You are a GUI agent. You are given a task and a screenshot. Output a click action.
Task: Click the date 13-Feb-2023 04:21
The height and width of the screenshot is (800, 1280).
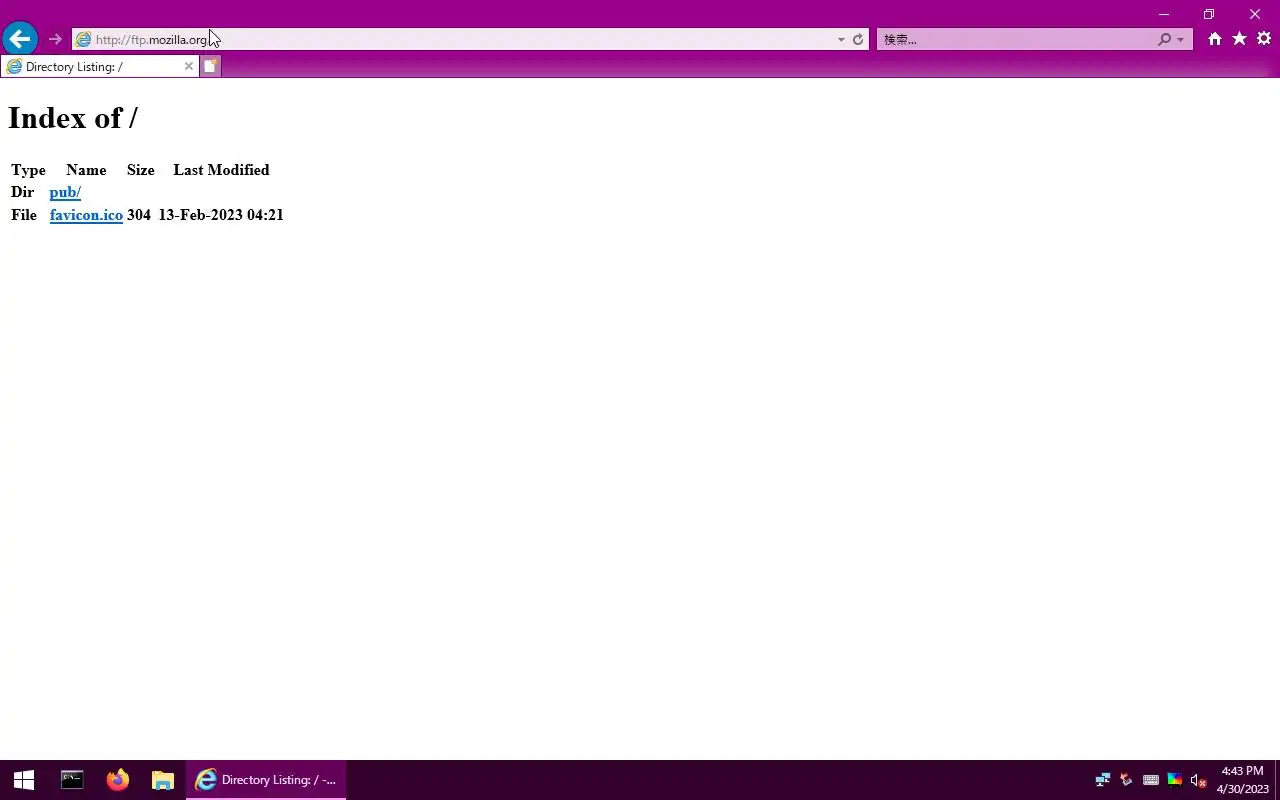221,215
